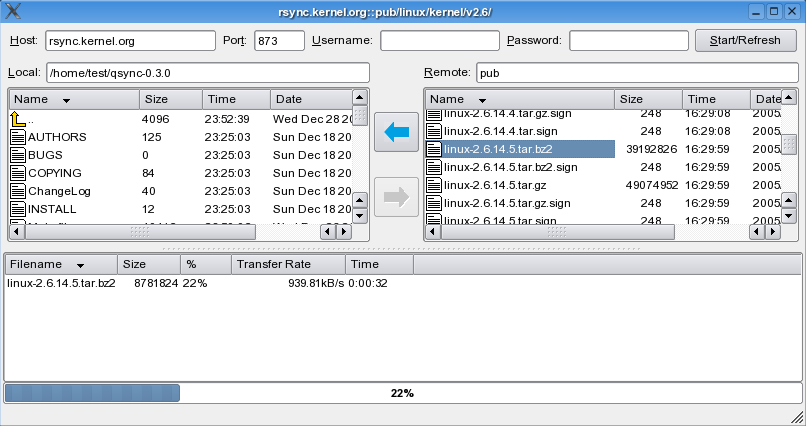Focus the Username input field

point(439,41)
